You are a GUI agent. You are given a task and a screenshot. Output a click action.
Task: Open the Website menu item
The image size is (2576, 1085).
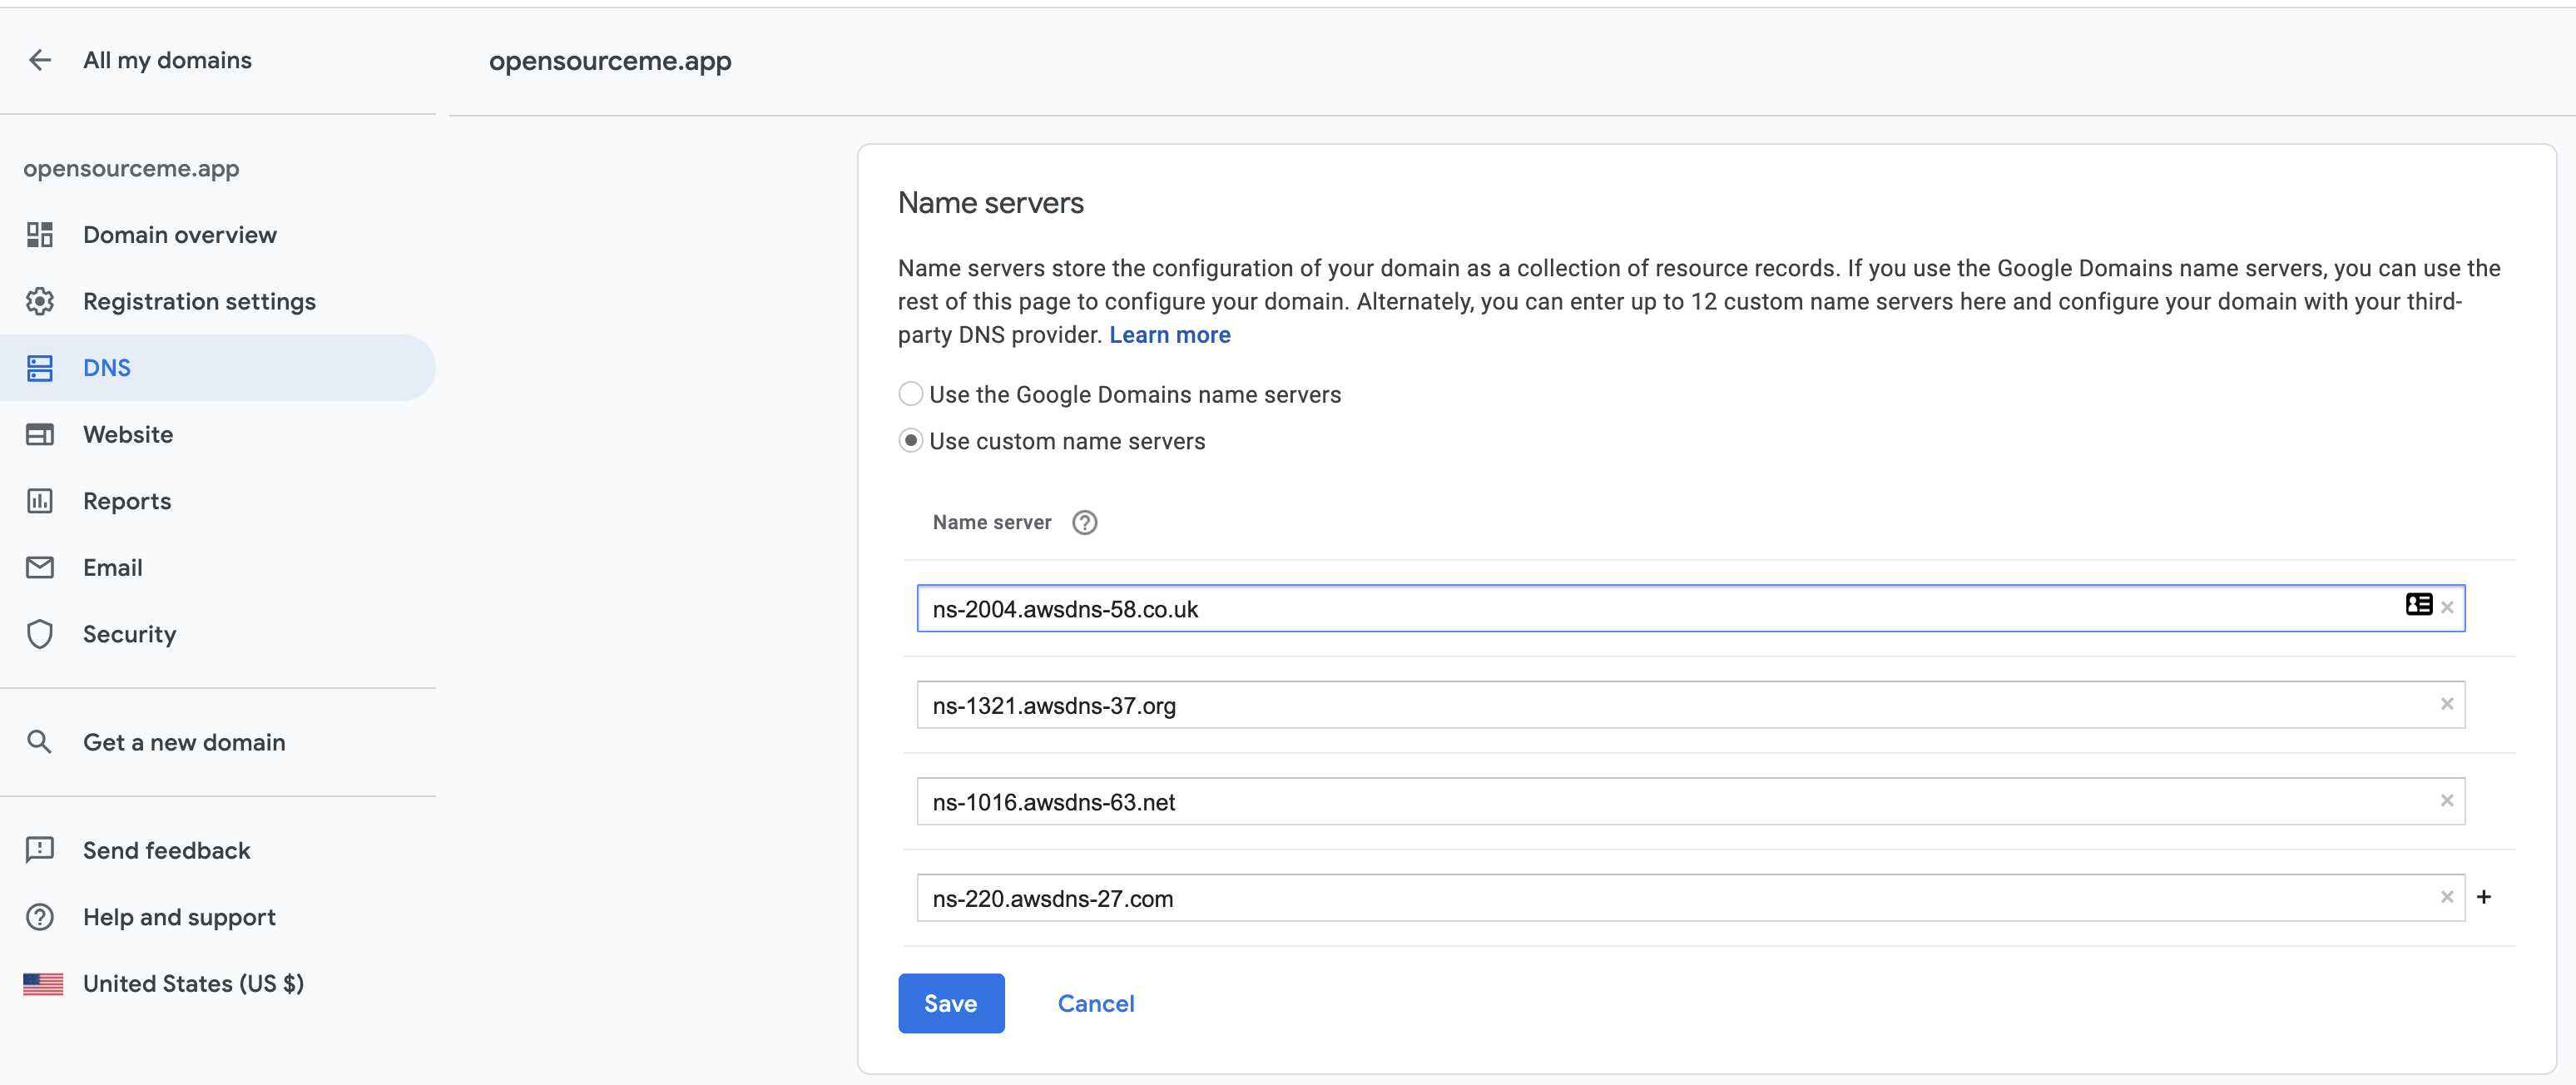point(128,434)
